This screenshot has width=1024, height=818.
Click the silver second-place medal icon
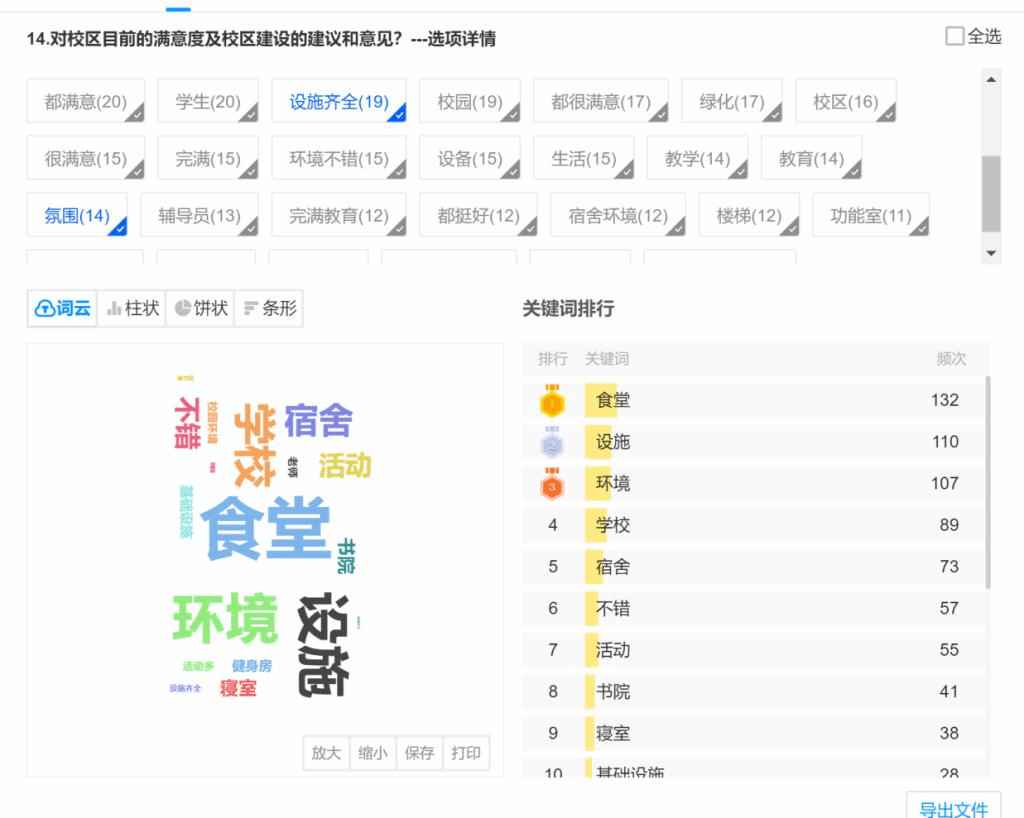[553, 443]
